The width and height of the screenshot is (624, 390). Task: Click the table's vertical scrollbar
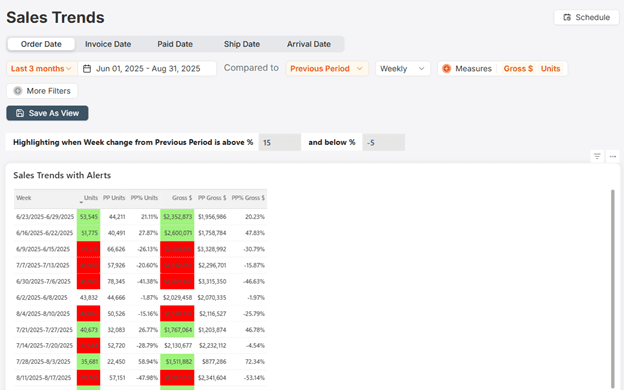coord(613,289)
